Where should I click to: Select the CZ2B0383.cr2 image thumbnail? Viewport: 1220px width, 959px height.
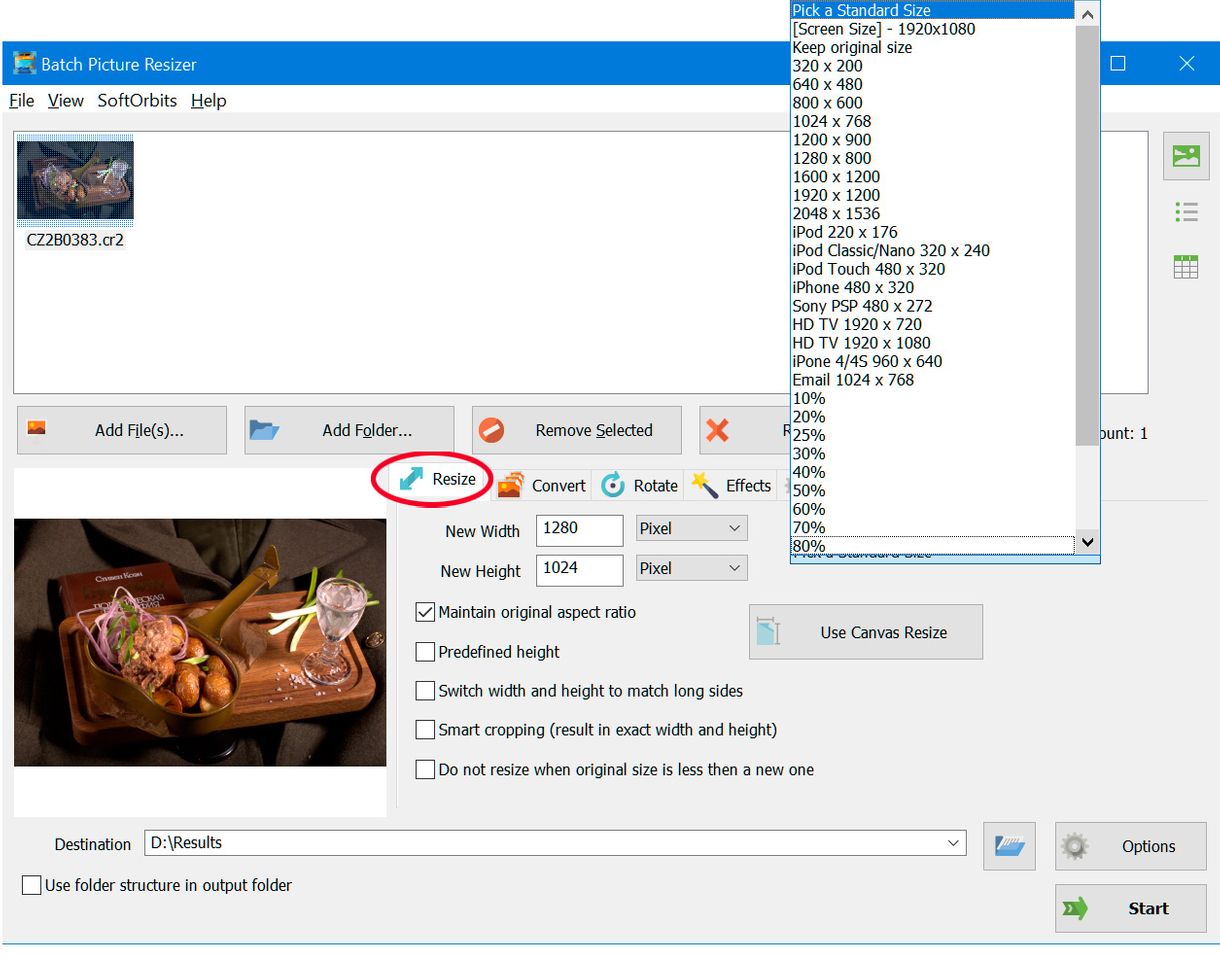pos(75,182)
